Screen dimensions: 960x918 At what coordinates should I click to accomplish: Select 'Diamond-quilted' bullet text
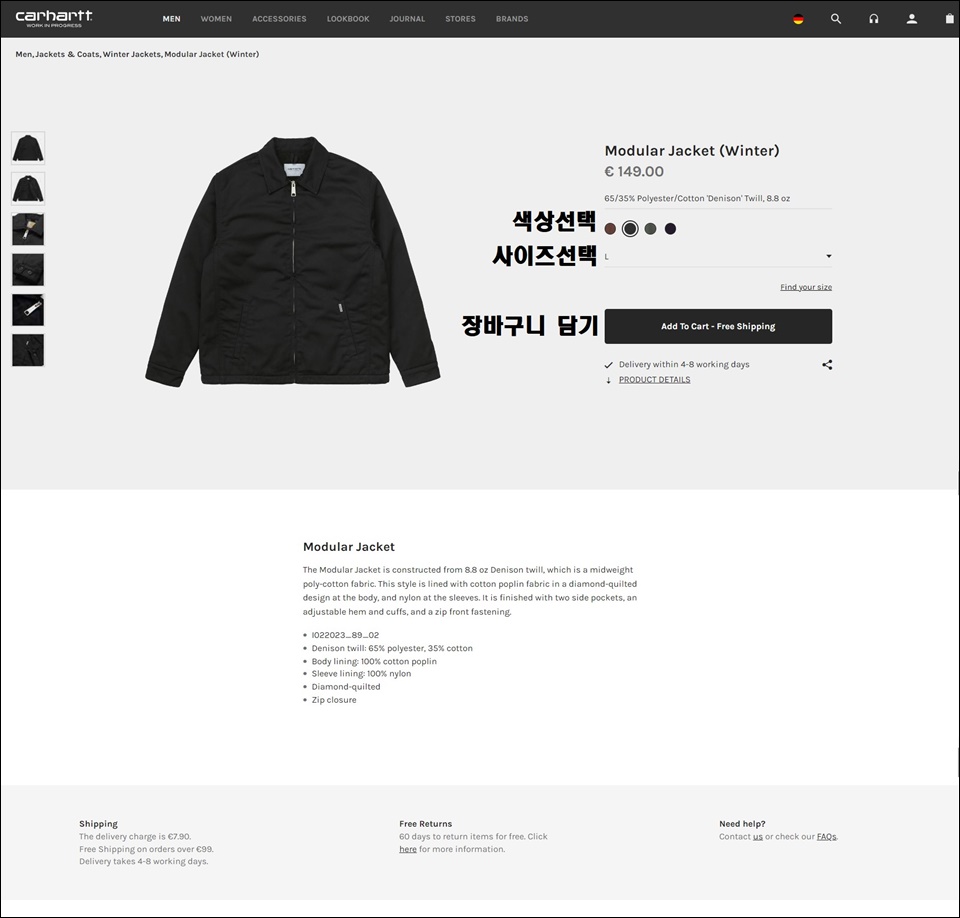point(346,687)
